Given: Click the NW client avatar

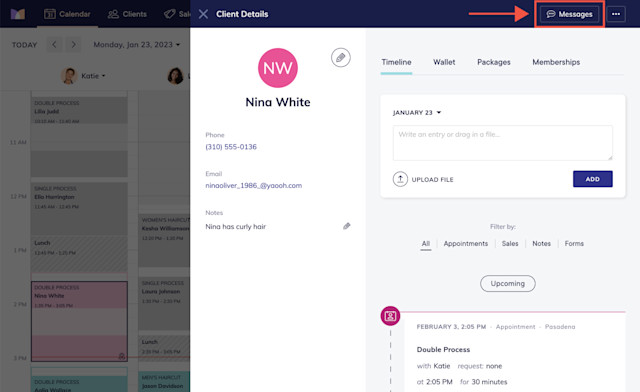Looking at the screenshot, I should [x=278, y=68].
